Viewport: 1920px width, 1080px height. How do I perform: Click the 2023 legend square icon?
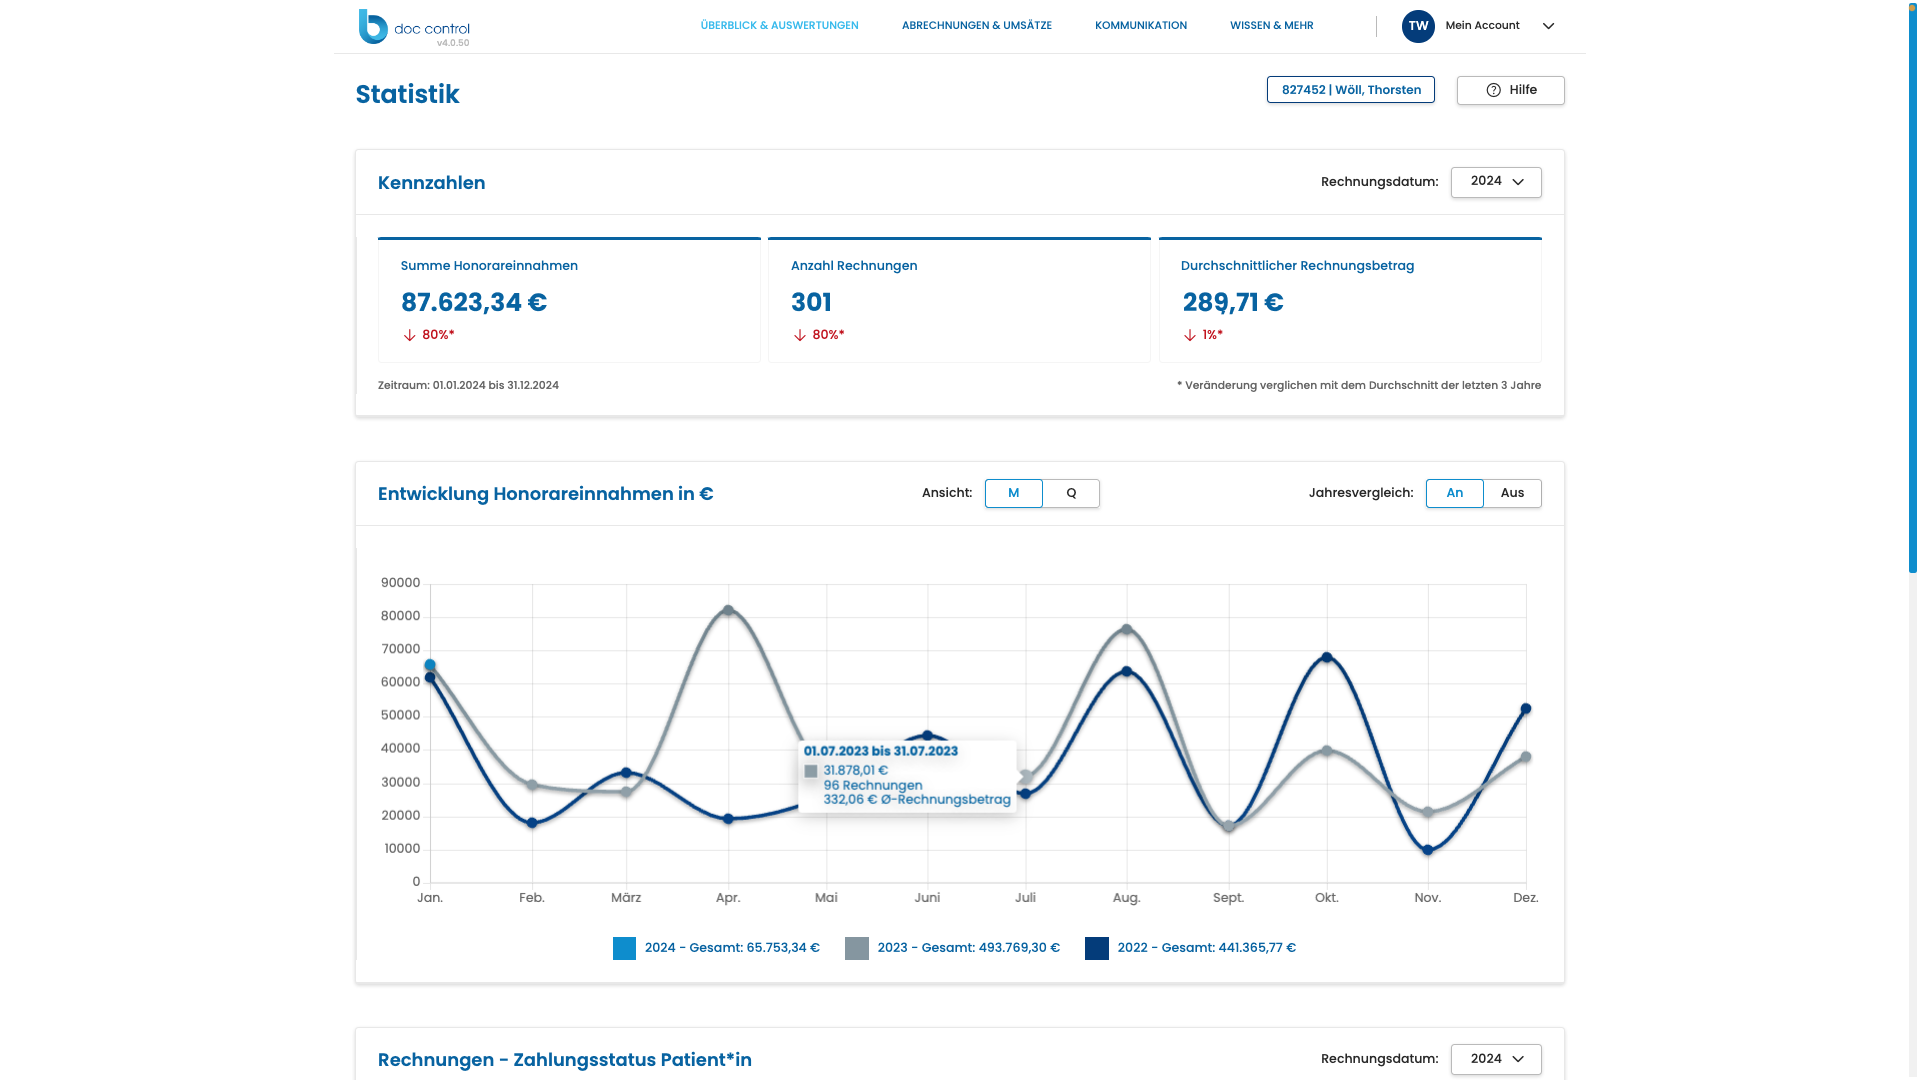point(856,948)
